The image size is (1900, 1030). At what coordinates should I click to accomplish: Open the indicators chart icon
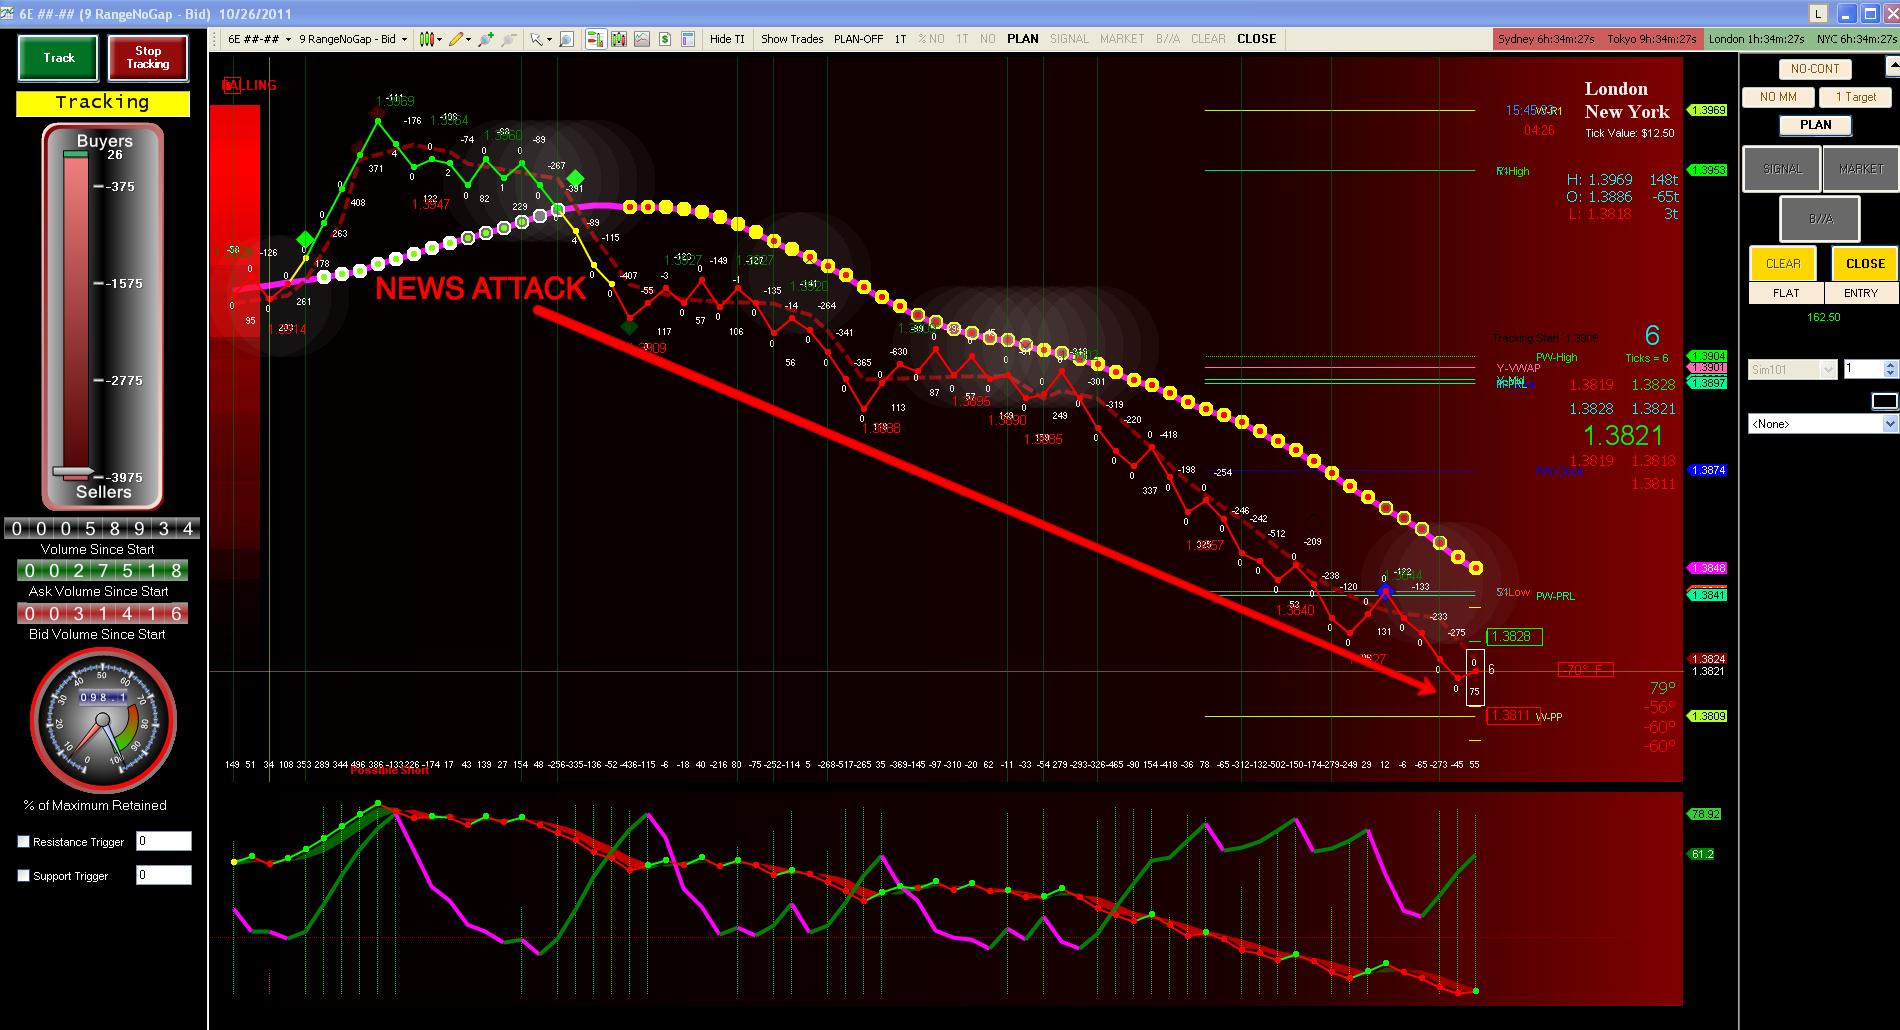[x=642, y=39]
